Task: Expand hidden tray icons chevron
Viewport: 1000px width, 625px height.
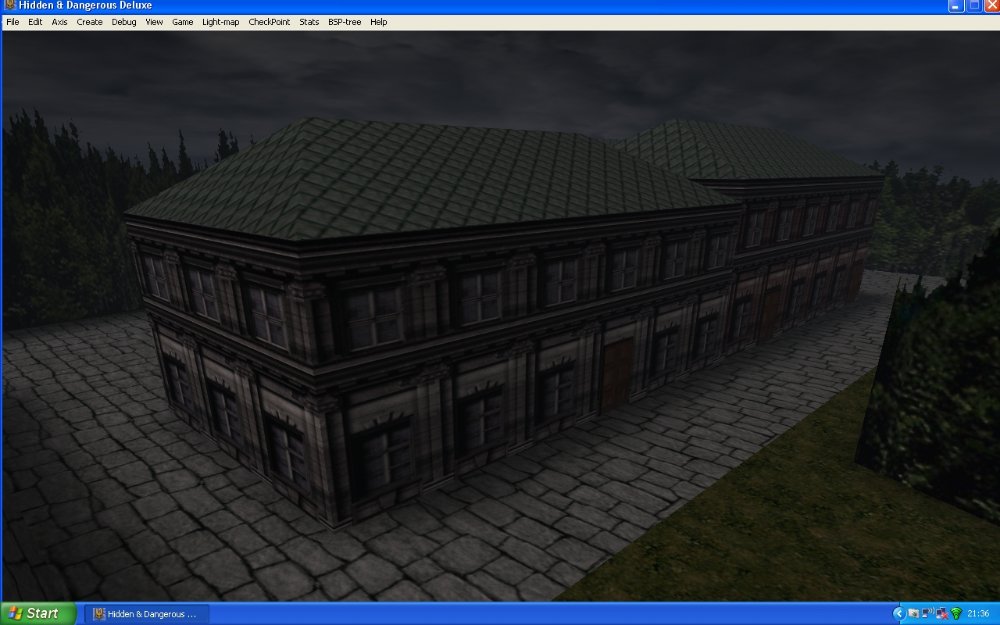Action: click(899, 614)
